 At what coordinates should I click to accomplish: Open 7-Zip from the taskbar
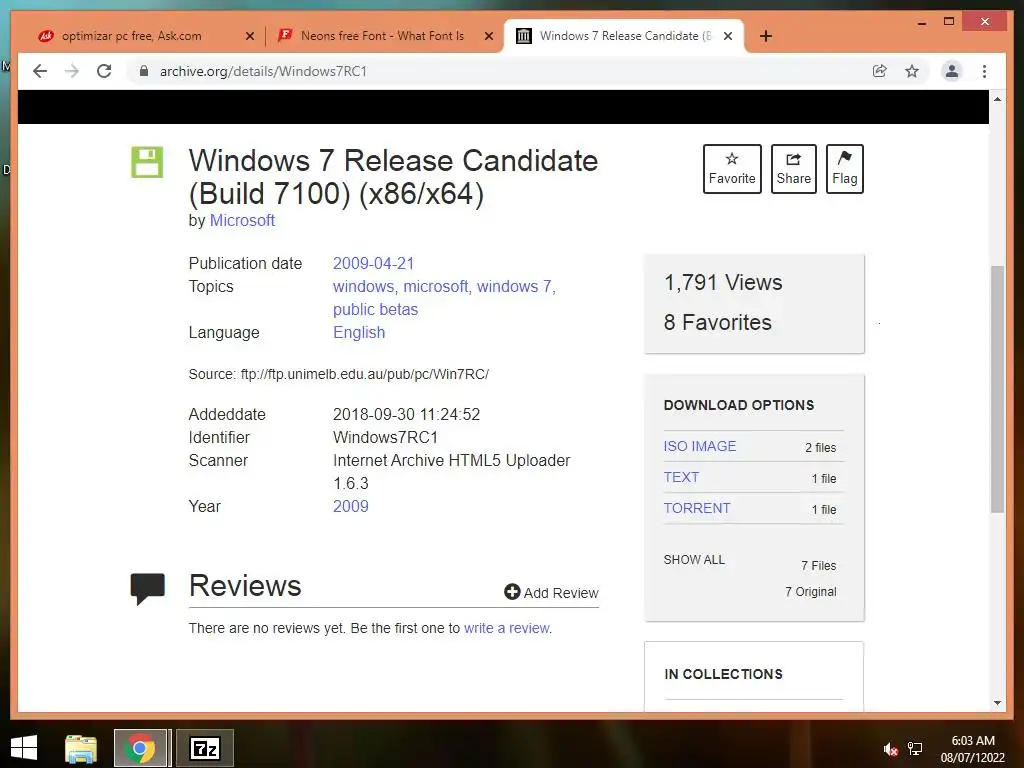(205, 748)
